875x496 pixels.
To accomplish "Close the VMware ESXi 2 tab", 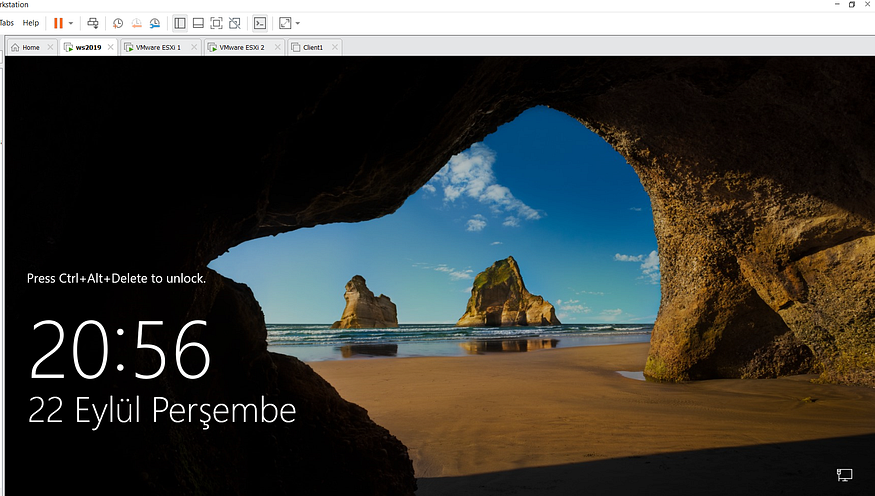I will tap(277, 47).
